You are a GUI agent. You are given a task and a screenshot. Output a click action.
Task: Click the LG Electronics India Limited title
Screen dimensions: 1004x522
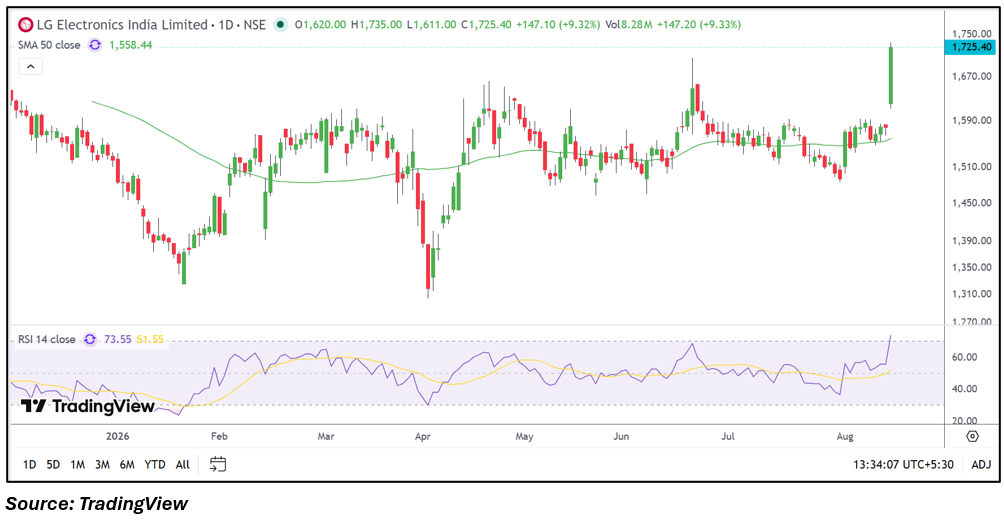(122, 25)
